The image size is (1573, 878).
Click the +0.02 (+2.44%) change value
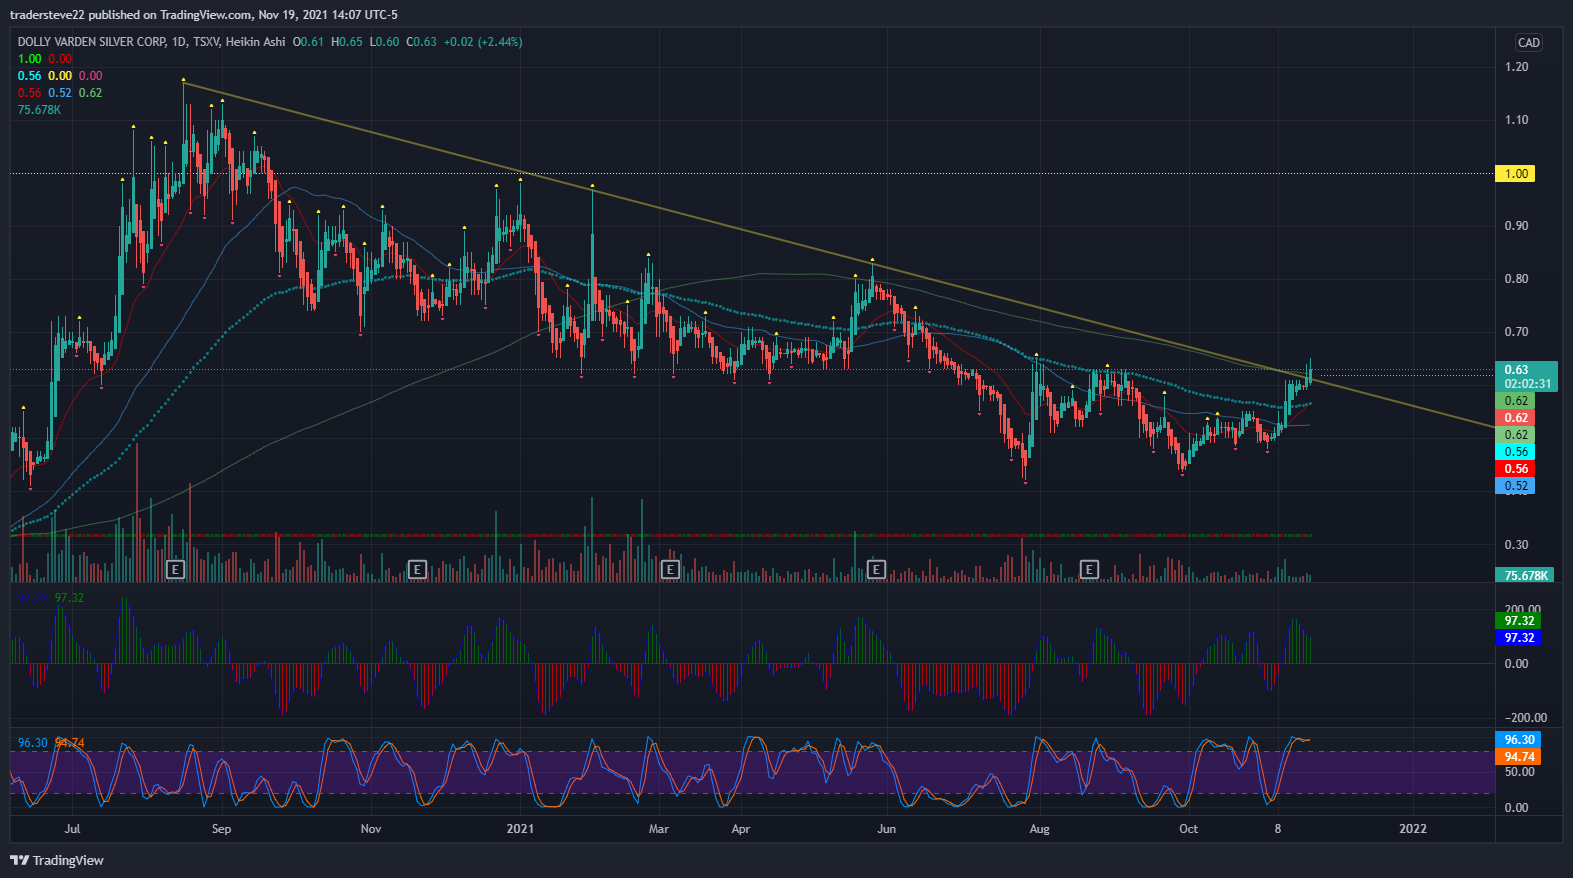[483, 42]
